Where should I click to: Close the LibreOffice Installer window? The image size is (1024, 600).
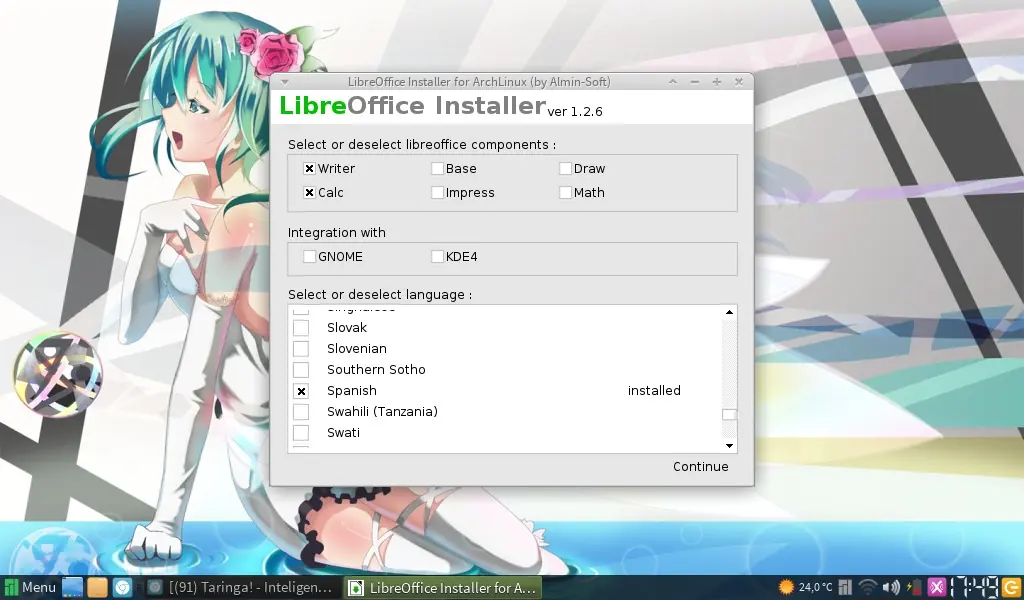click(739, 82)
